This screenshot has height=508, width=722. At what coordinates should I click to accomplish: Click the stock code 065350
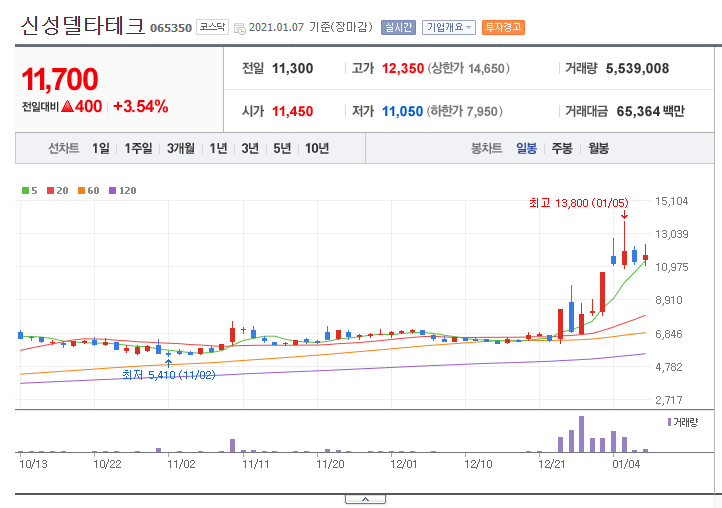[171, 28]
